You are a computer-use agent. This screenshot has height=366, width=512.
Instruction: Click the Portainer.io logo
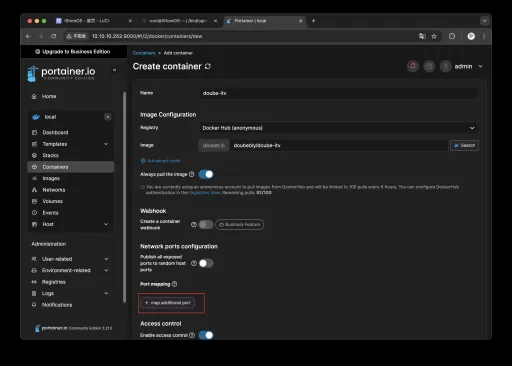[61, 73]
